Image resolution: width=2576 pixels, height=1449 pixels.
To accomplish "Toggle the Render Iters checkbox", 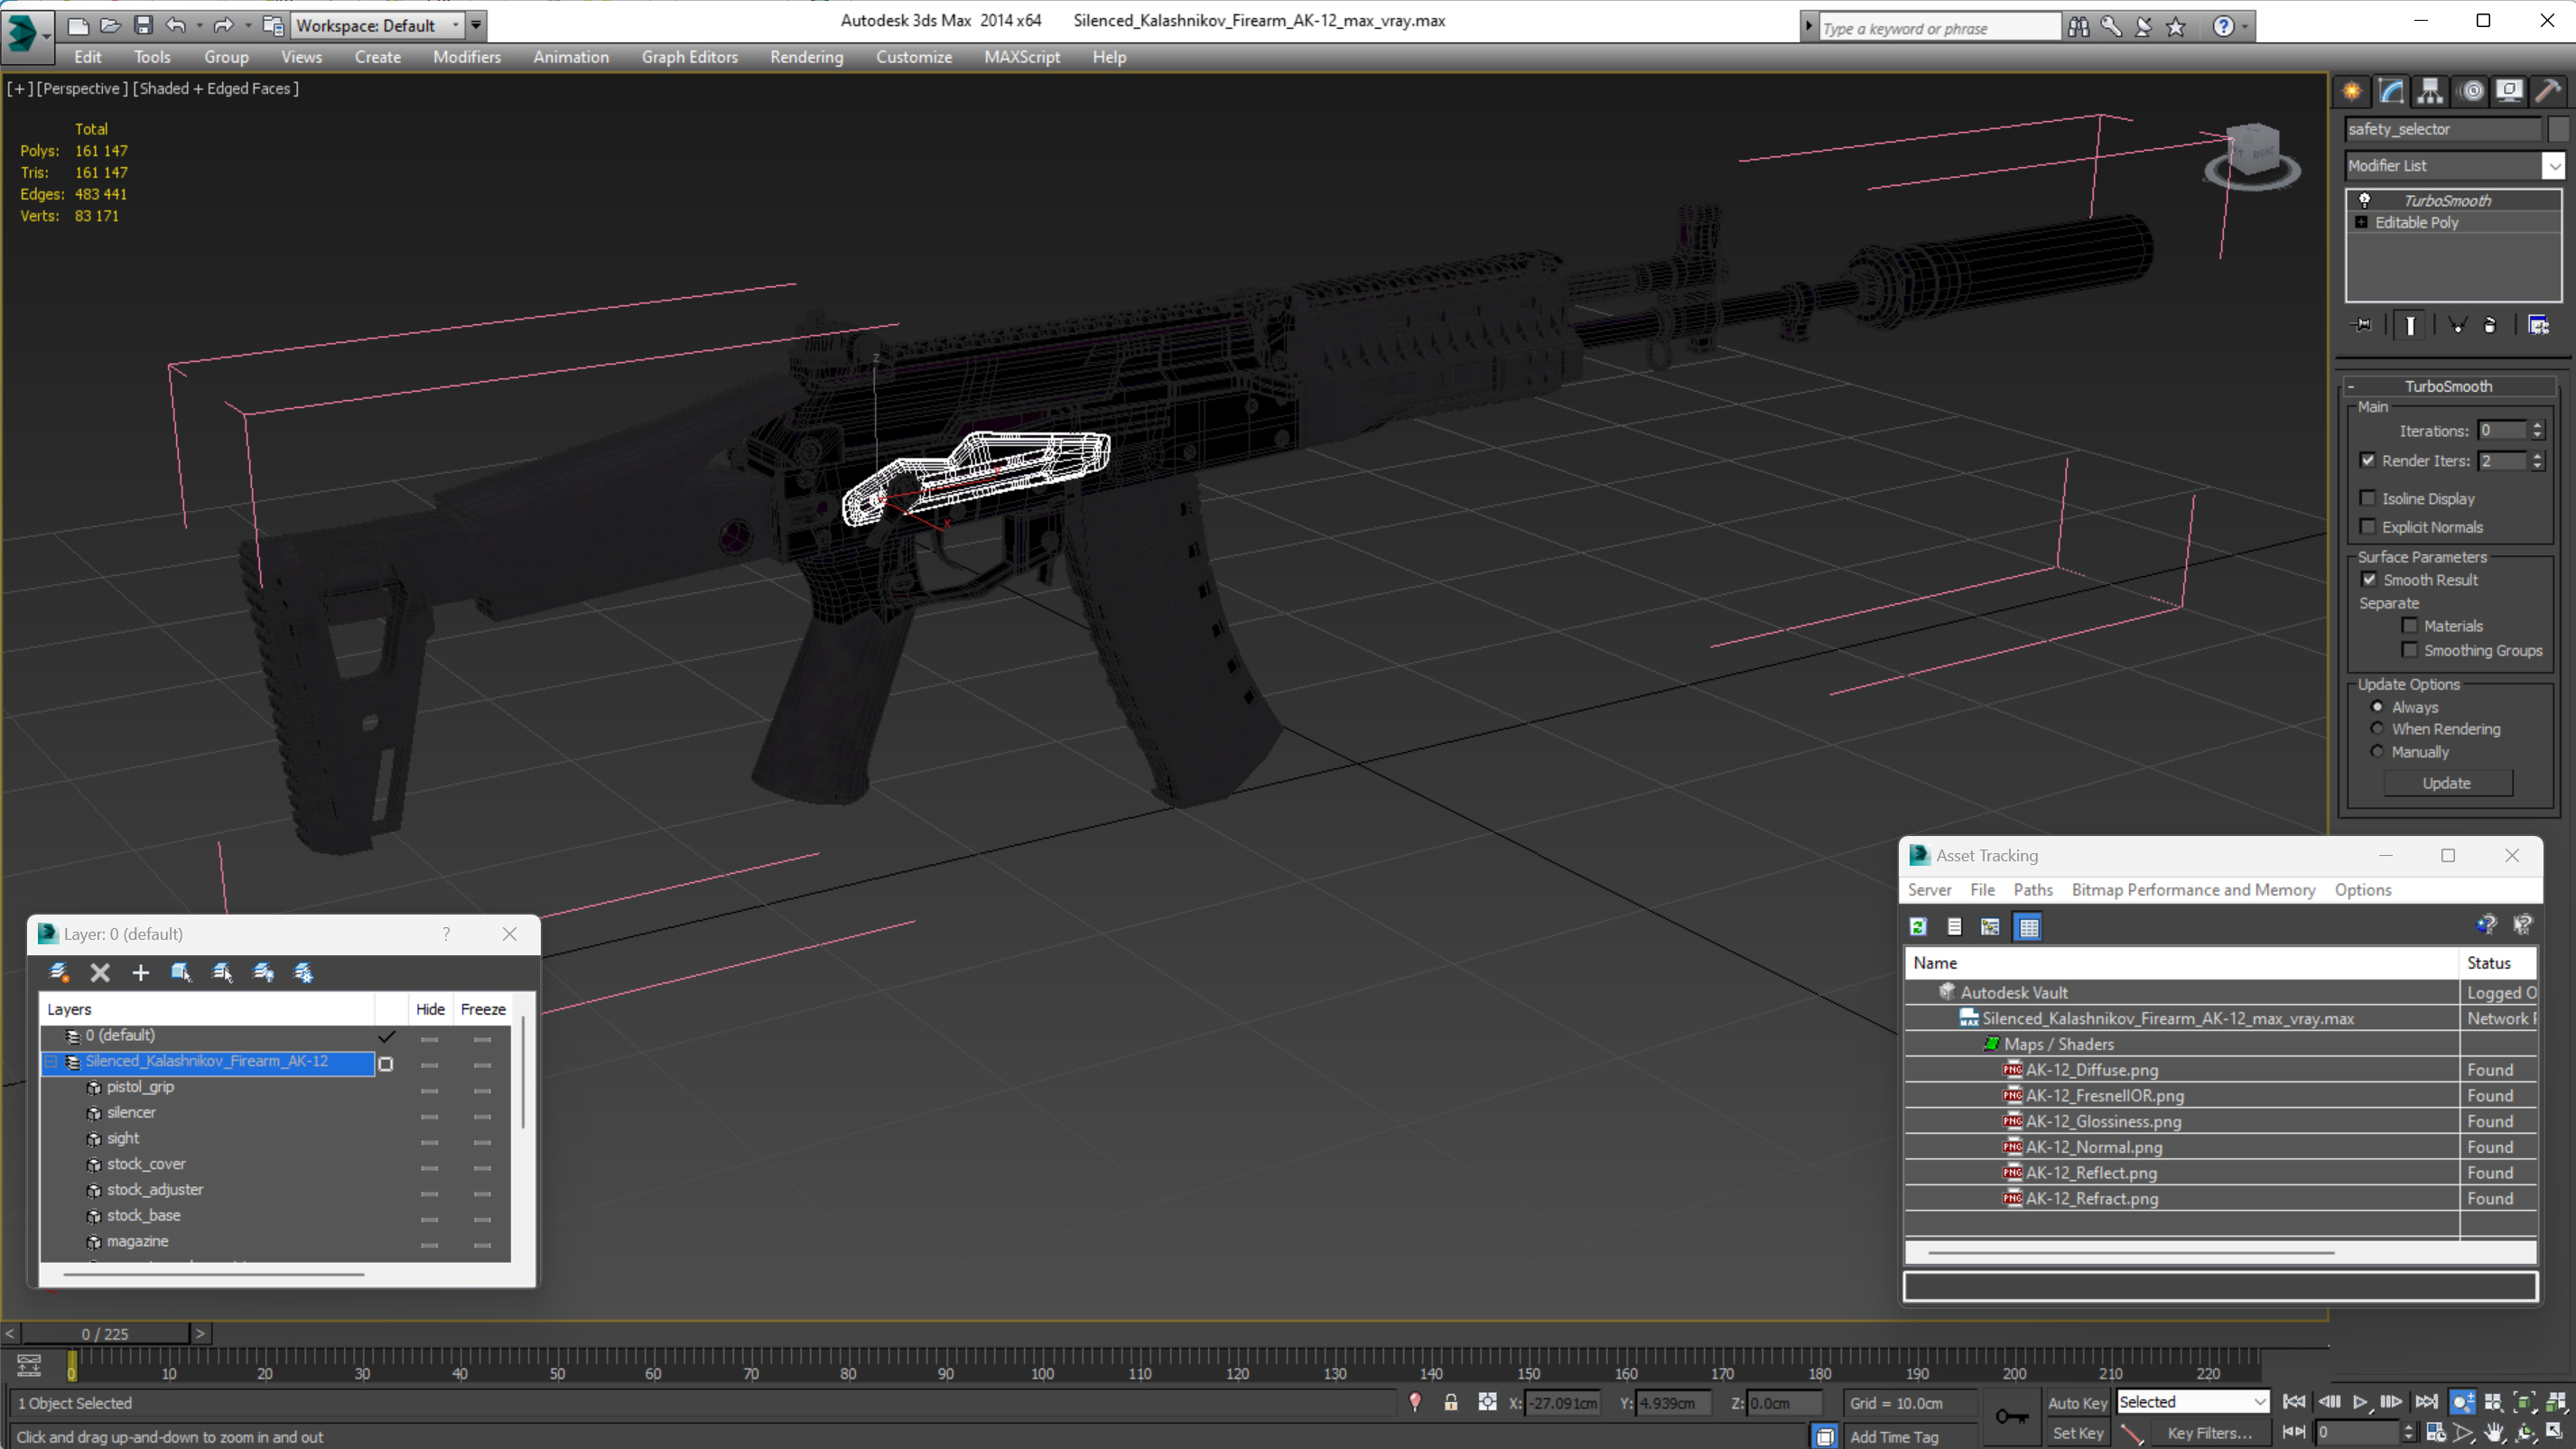I will 2368,461.
